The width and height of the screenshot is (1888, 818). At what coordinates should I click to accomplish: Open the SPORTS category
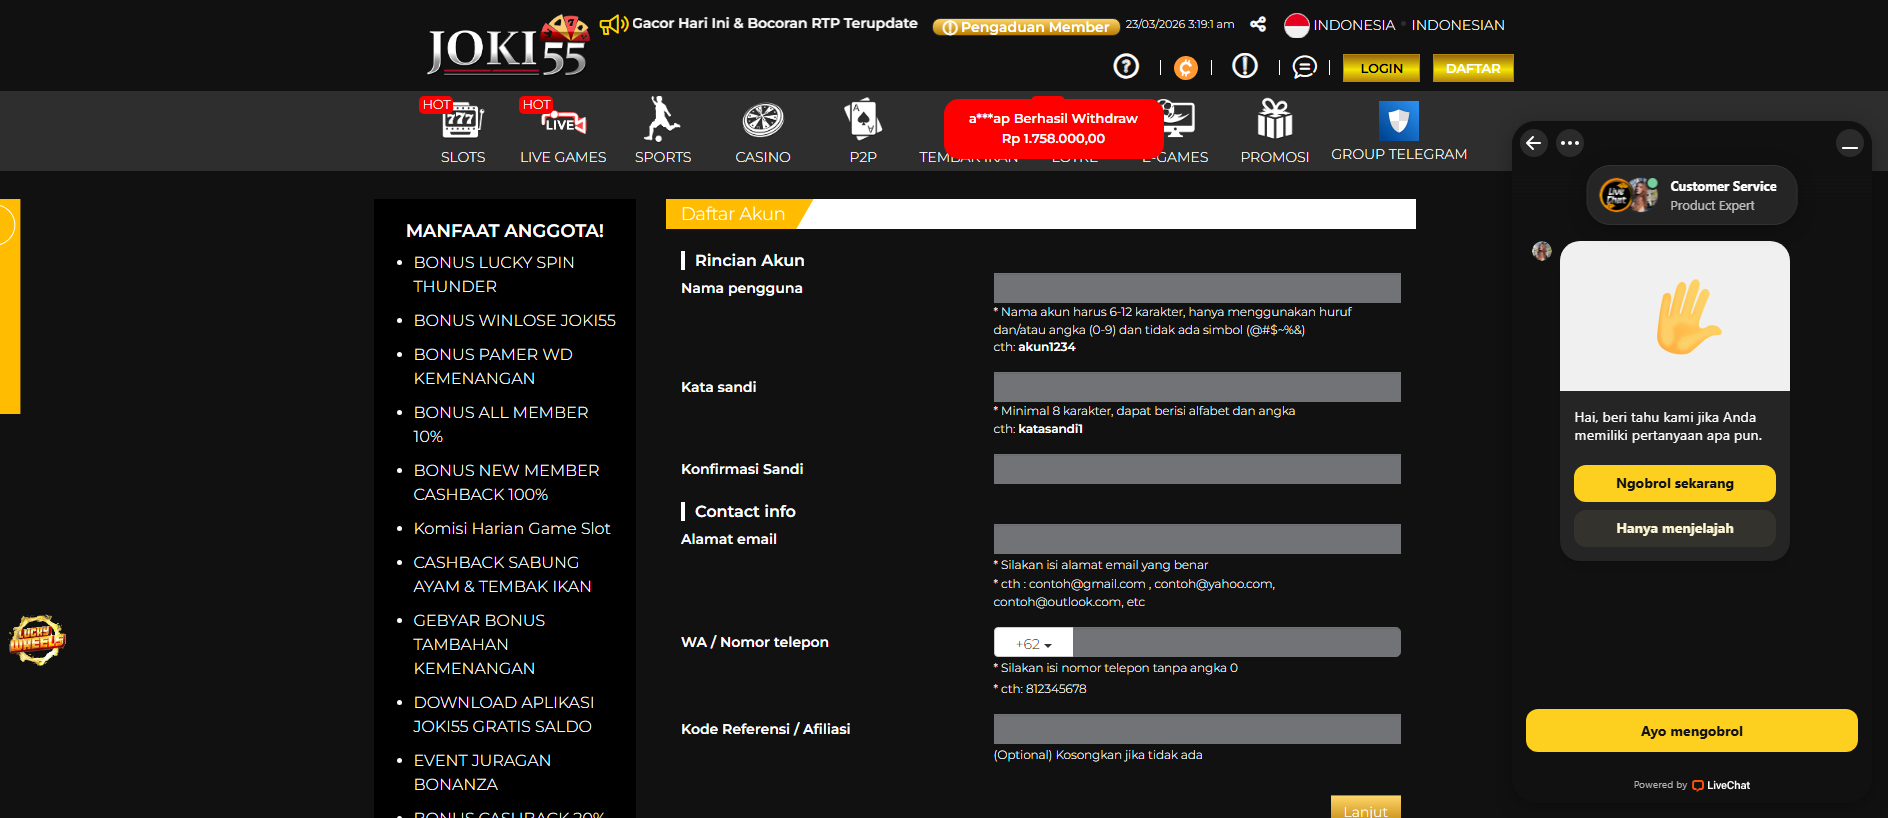tap(663, 132)
